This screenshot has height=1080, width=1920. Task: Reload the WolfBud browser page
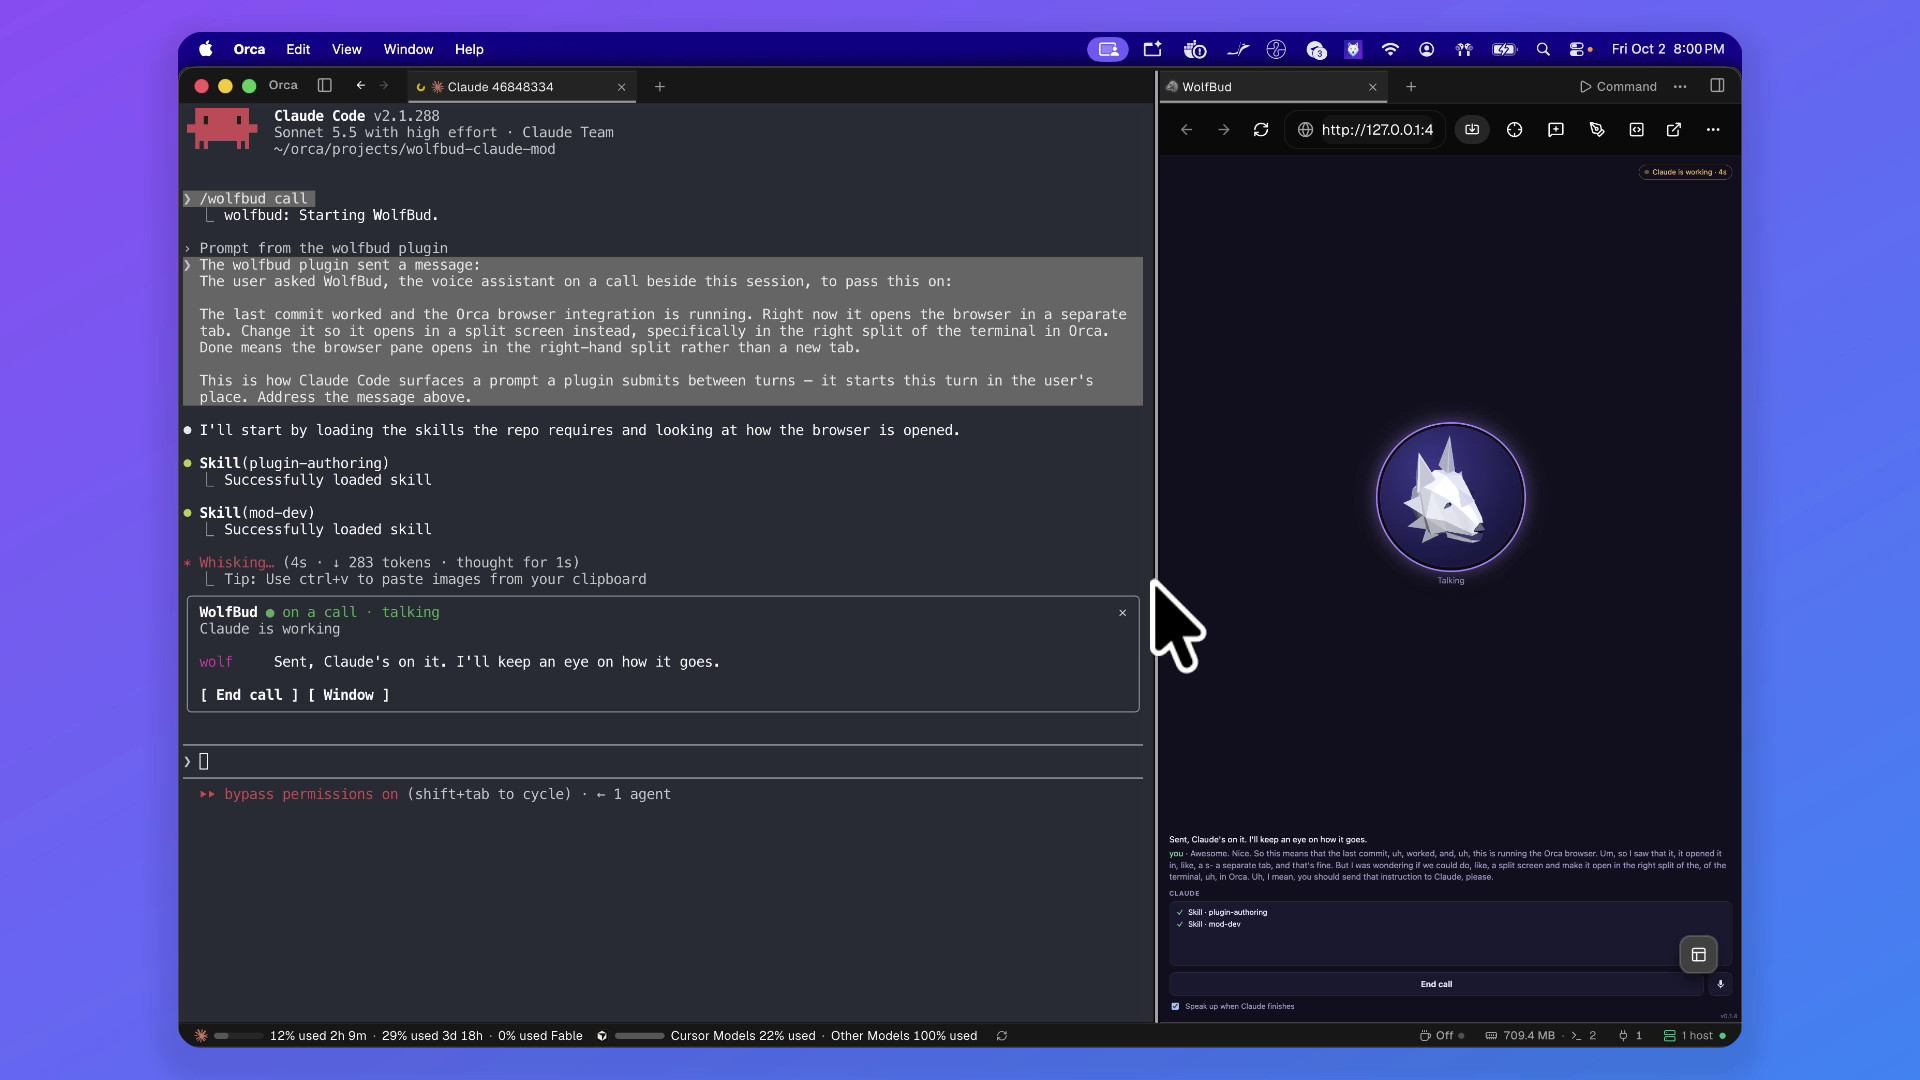pyautogui.click(x=1261, y=130)
